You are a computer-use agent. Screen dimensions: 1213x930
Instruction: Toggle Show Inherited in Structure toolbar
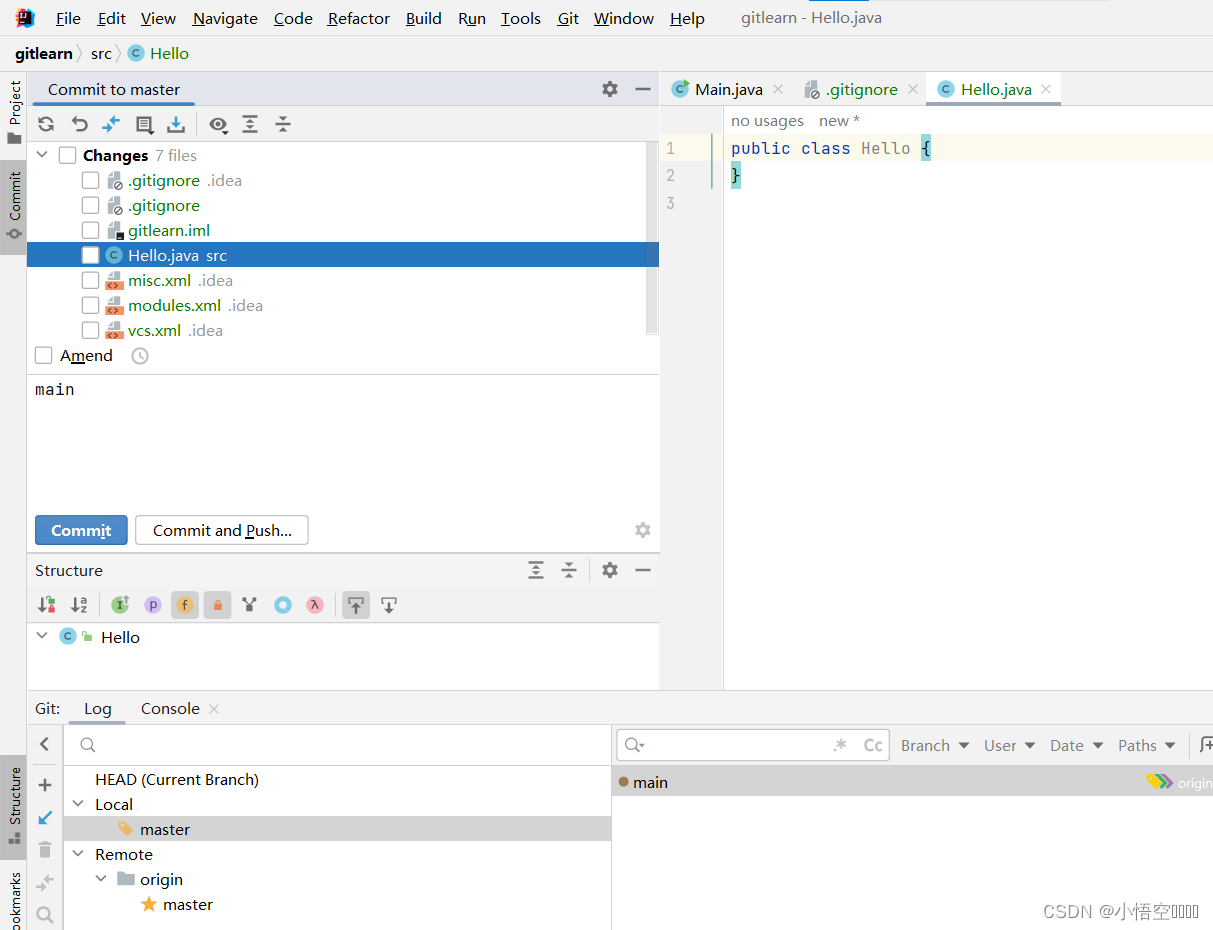coord(120,605)
